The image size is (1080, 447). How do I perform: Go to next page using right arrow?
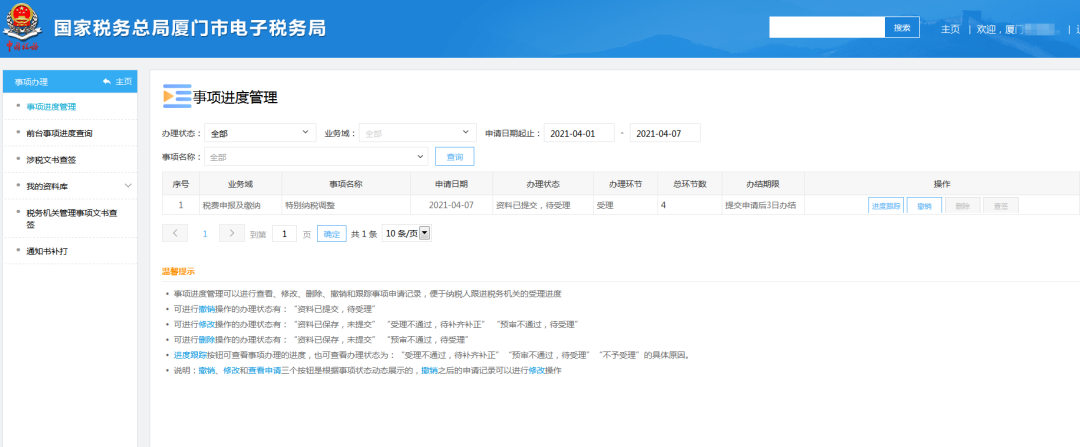[232, 233]
